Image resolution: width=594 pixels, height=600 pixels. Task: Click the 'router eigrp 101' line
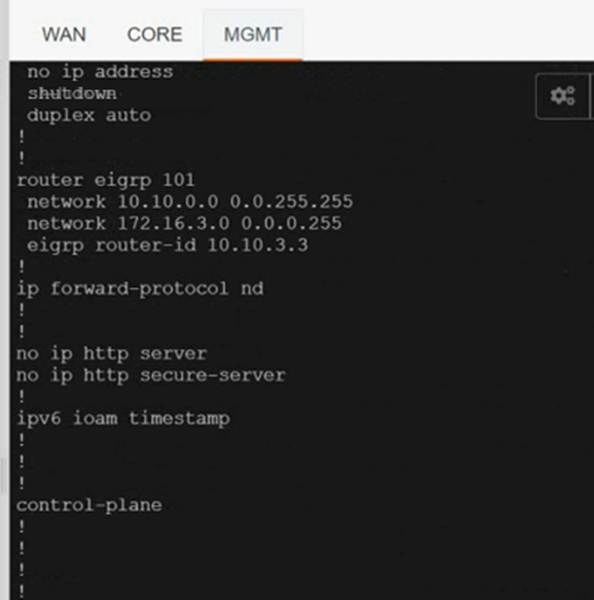point(106,180)
